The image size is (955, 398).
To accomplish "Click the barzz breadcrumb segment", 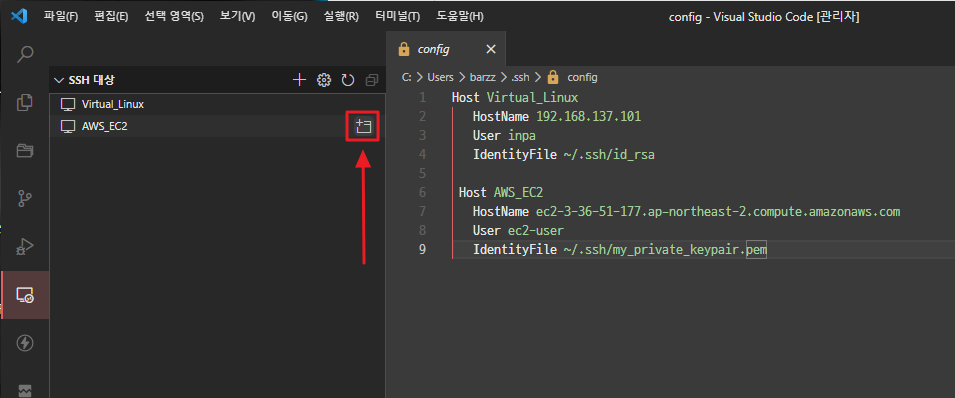I will point(482,77).
